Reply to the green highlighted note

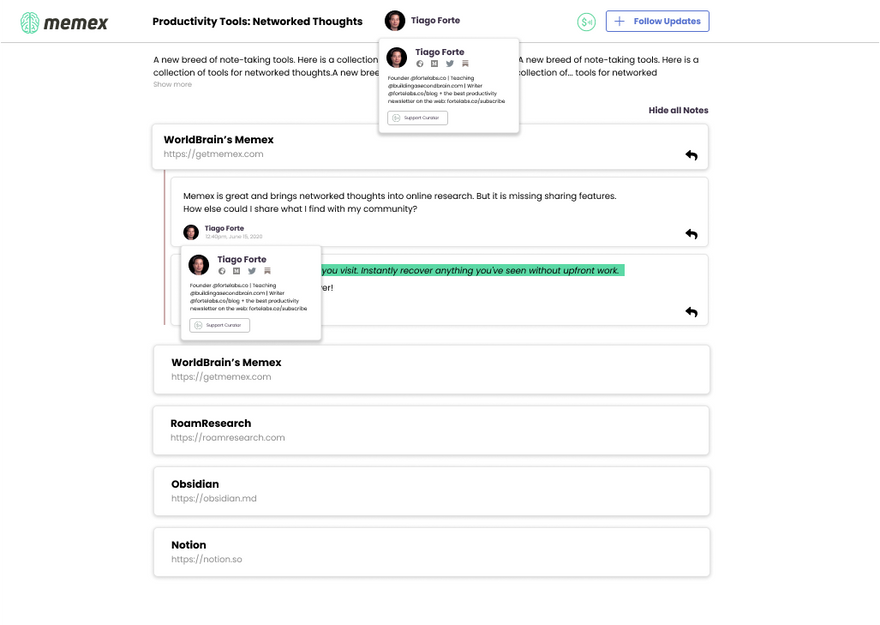pyautogui.click(x=691, y=312)
